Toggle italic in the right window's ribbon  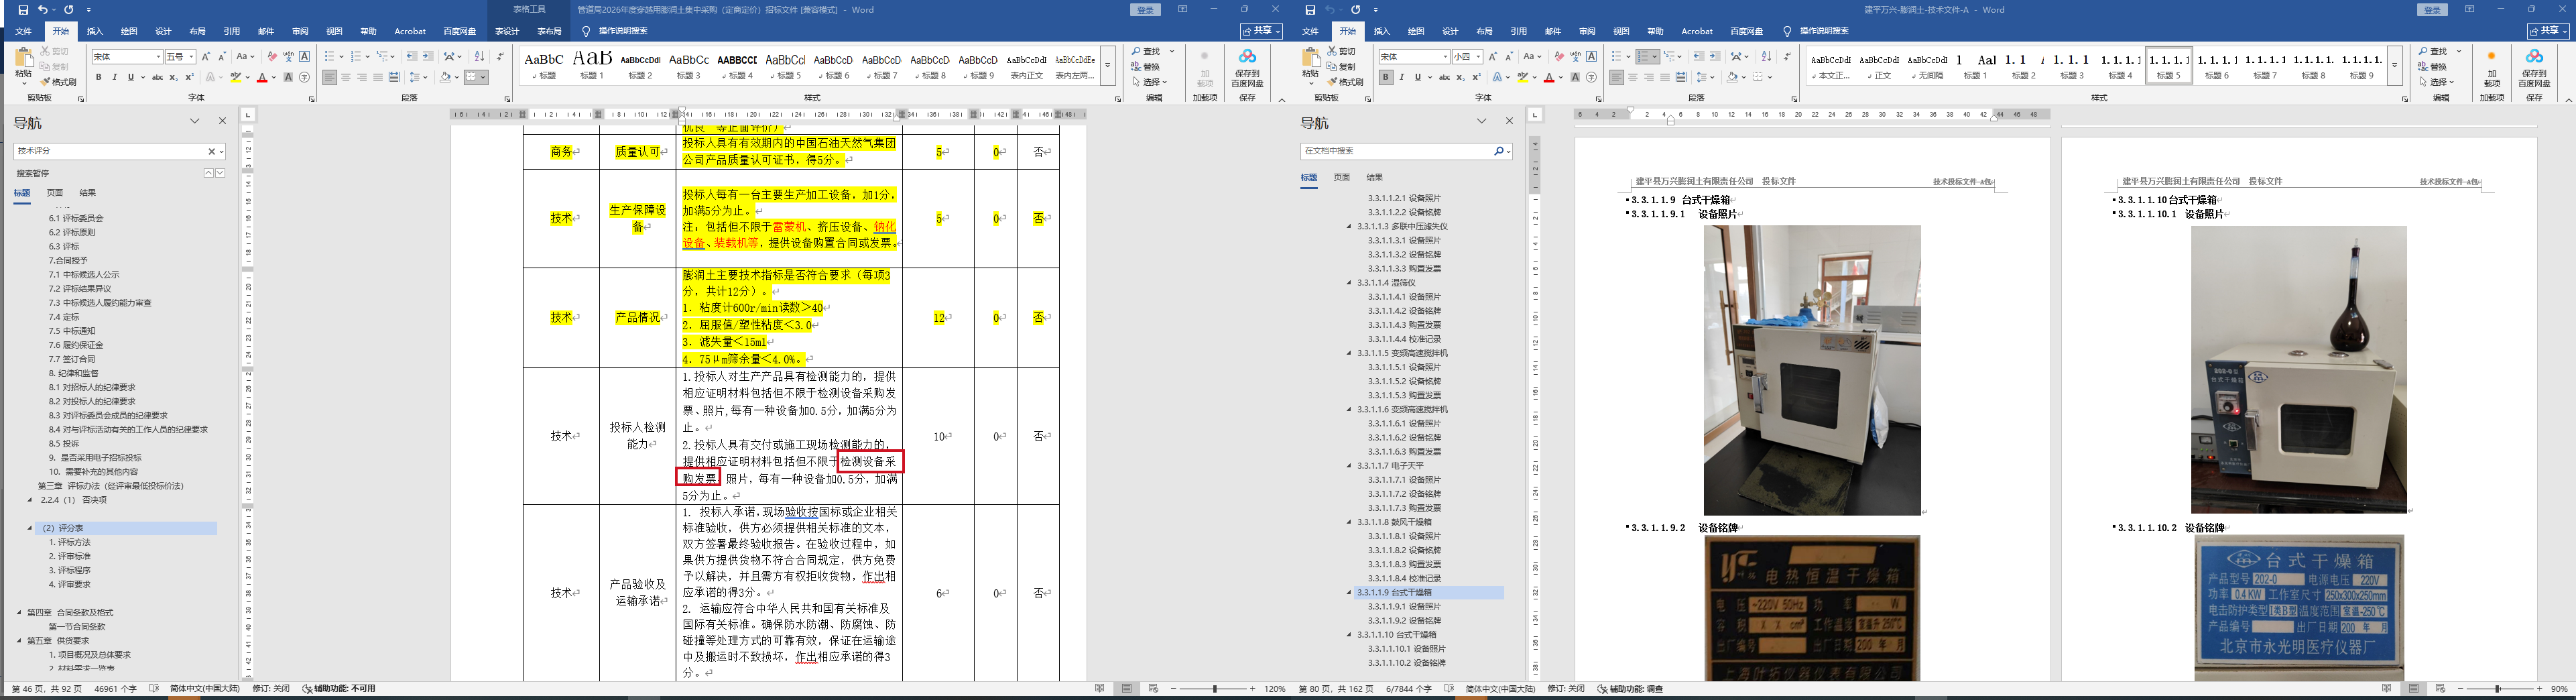point(1401,77)
